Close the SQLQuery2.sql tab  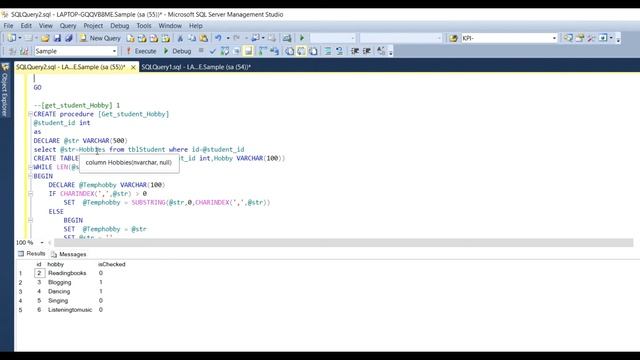click(x=133, y=67)
